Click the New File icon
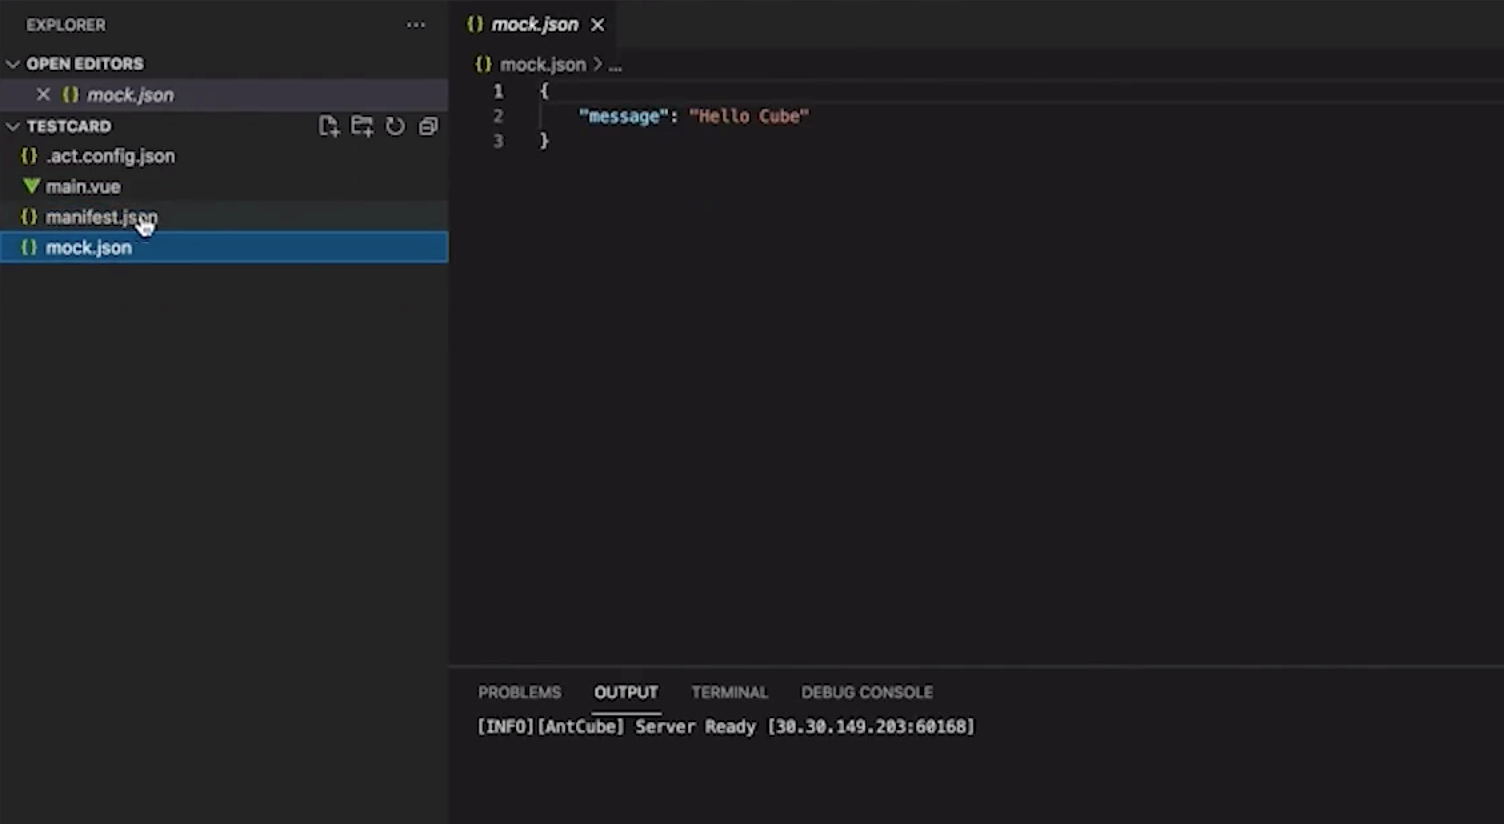 click(328, 126)
